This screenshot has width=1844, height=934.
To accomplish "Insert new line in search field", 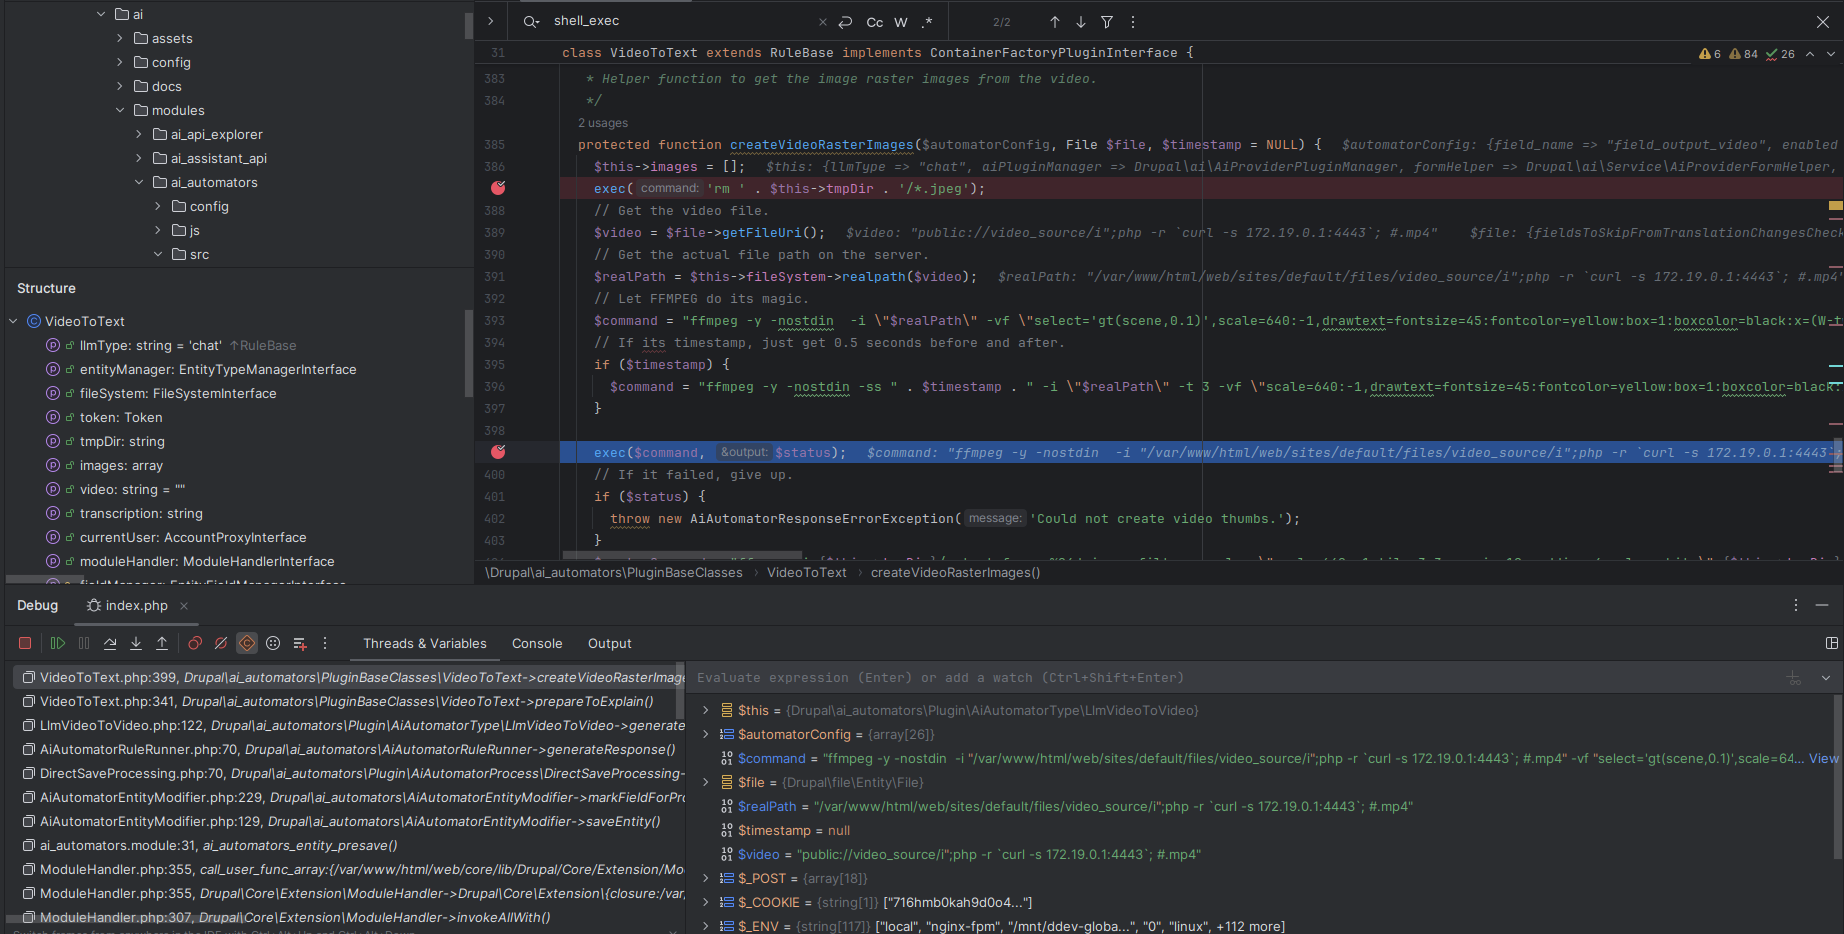I will tap(845, 22).
